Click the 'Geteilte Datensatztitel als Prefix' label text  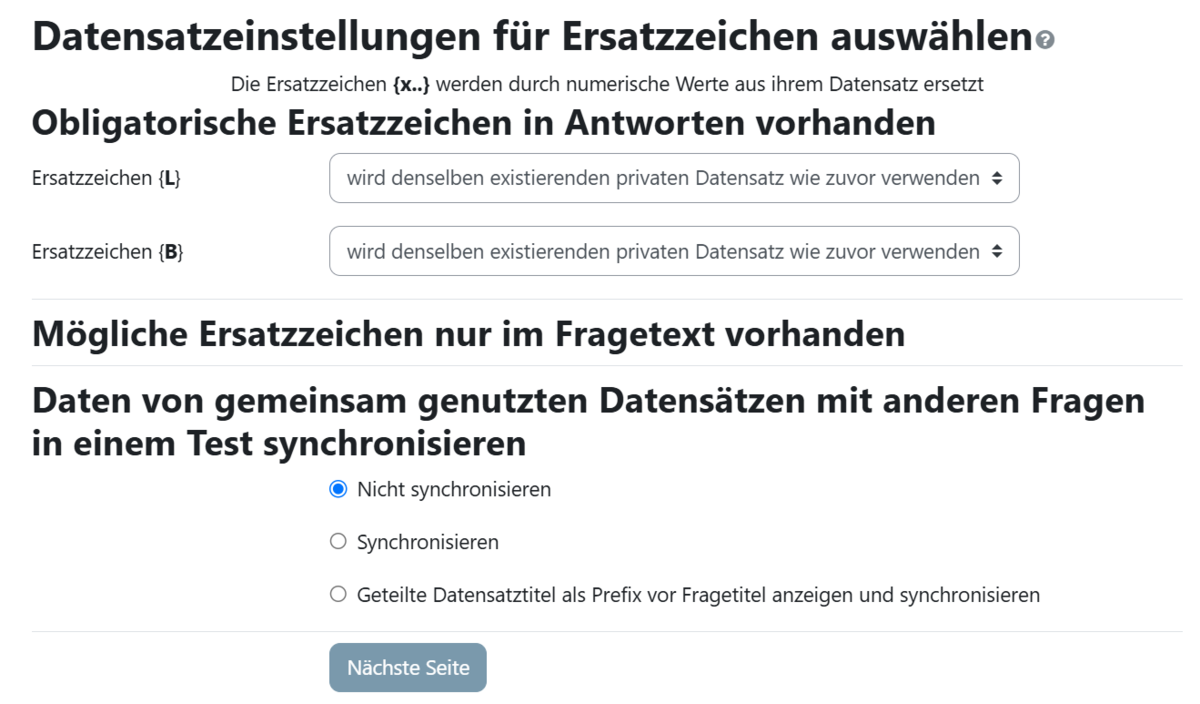tap(698, 595)
